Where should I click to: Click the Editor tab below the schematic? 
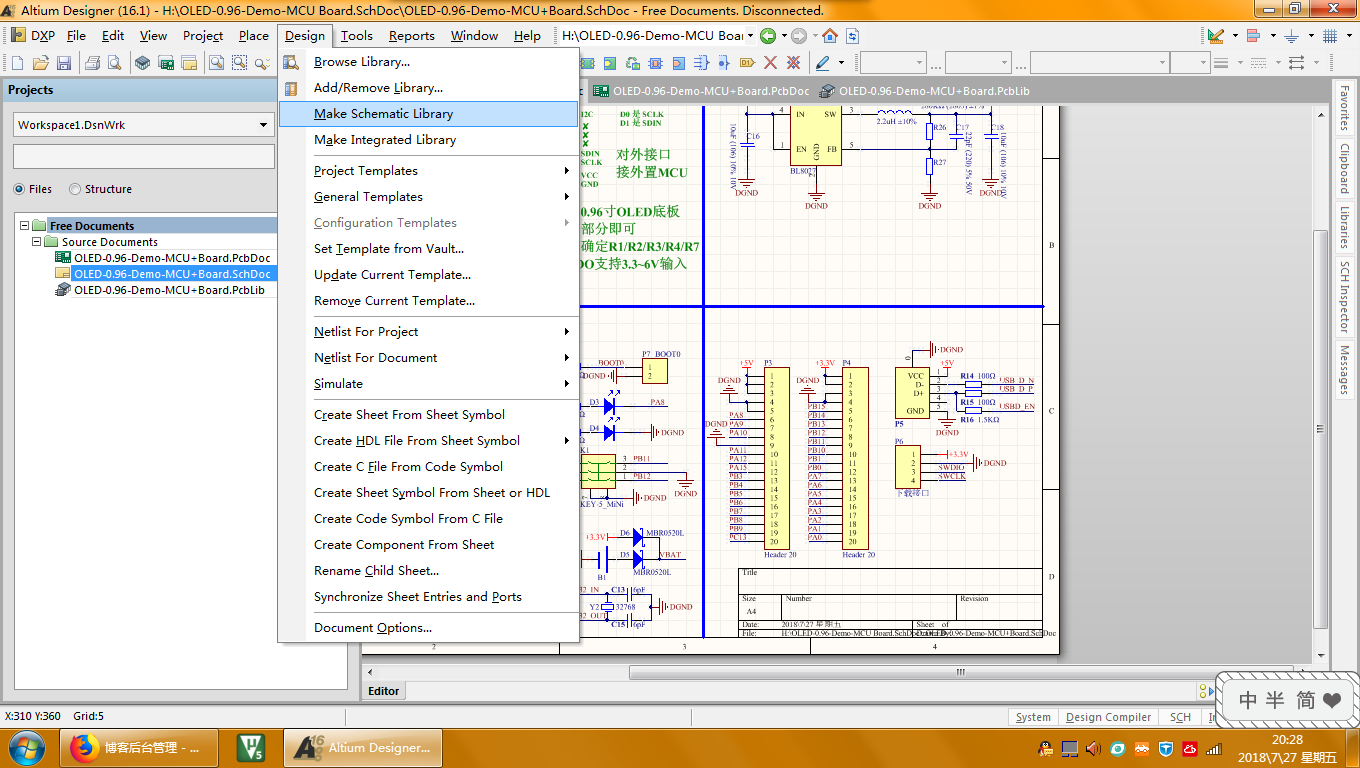pos(384,691)
